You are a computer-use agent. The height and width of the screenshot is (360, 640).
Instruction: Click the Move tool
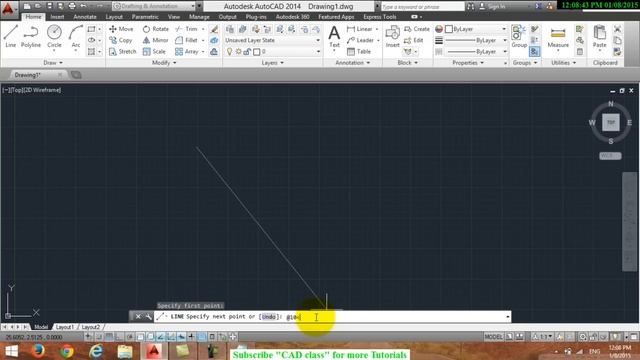point(121,29)
